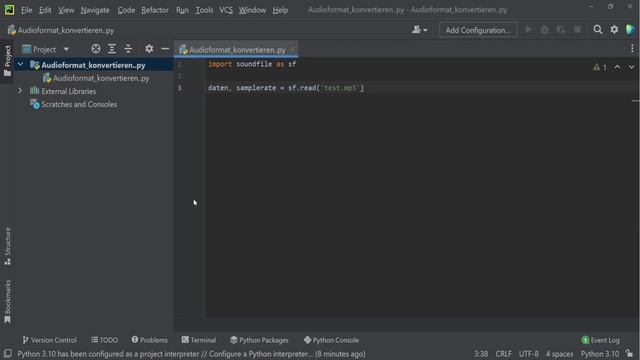Click cursor position 3:38 in status bar

pyautogui.click(x=481, y=354)
